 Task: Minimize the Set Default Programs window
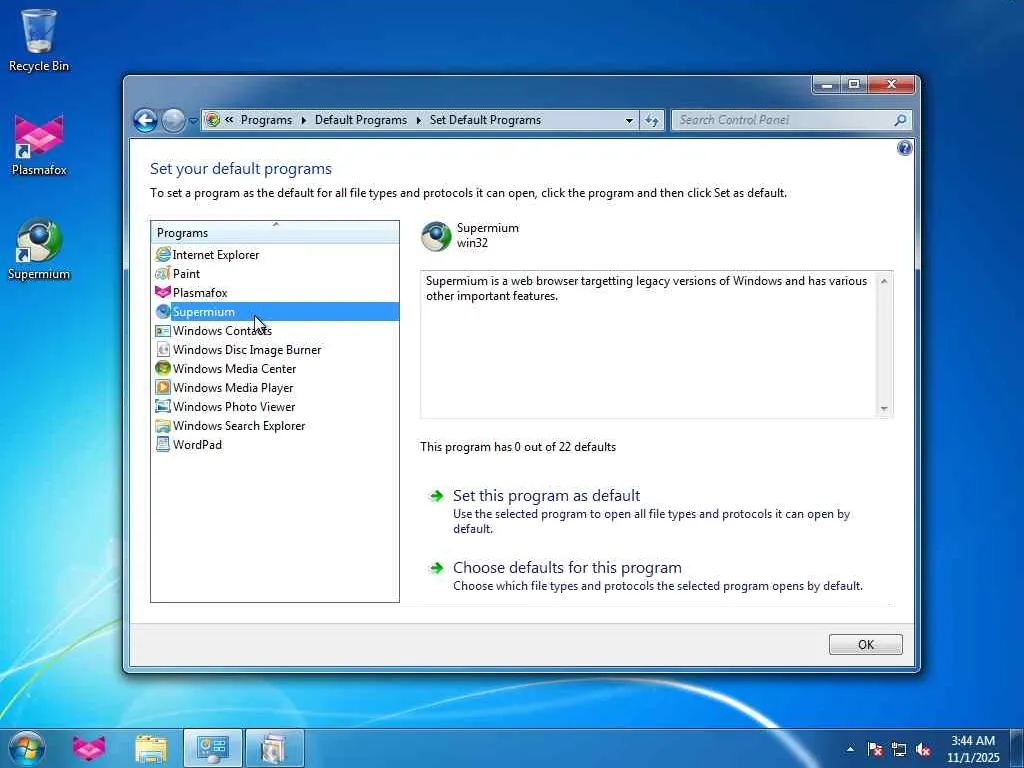tap(827, 85)
